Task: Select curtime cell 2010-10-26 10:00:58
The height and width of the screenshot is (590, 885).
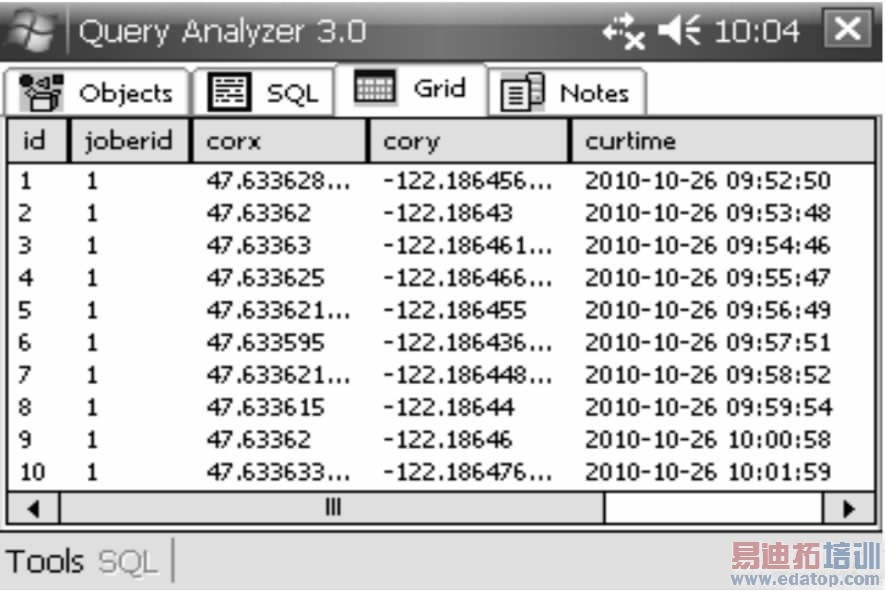Action: pyautogui.click(x=708, y=439)
